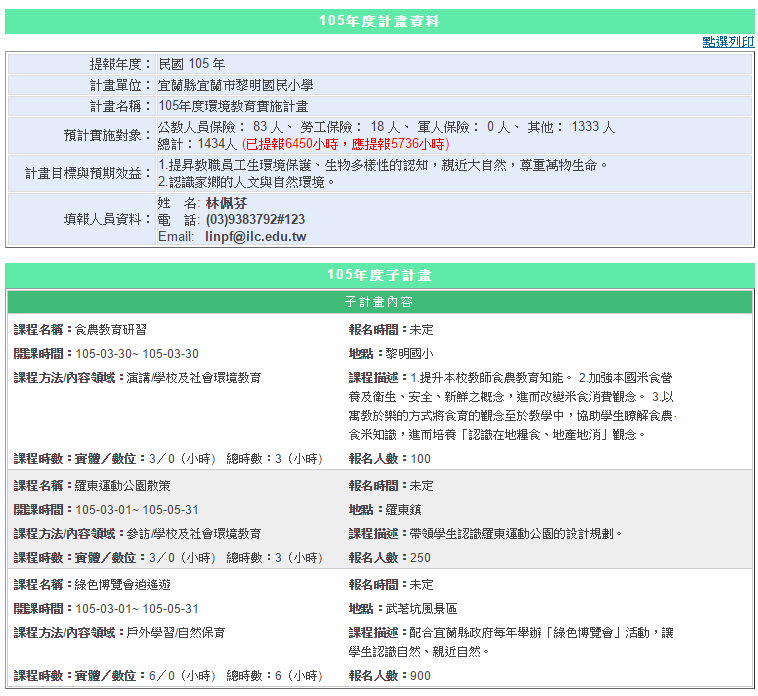The image size is (758, 696).
Task: Click the 填報人員資料 field label
Action: [x=109, y=220]
